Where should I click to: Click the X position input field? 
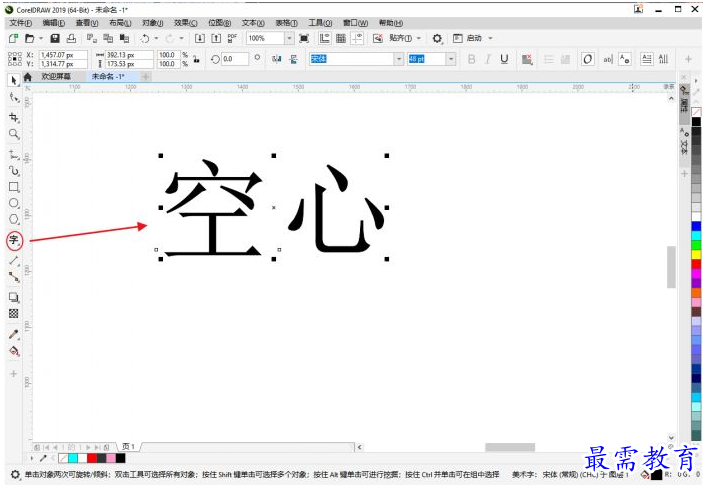click(x=63, y=54)
